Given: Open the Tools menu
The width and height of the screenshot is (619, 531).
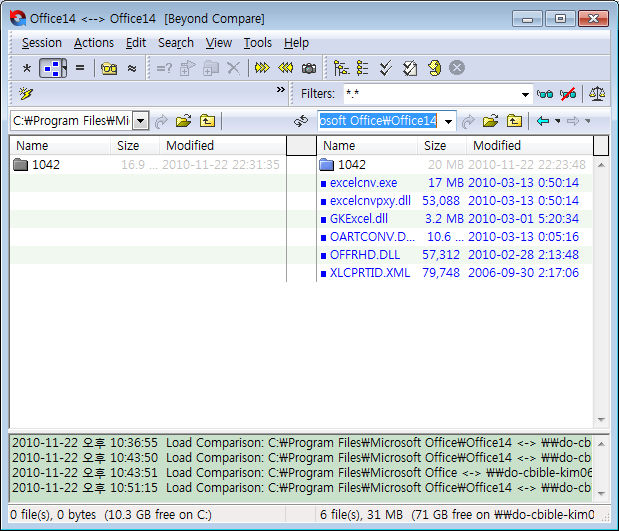Looking at the screenshot, I should (257, 43).
